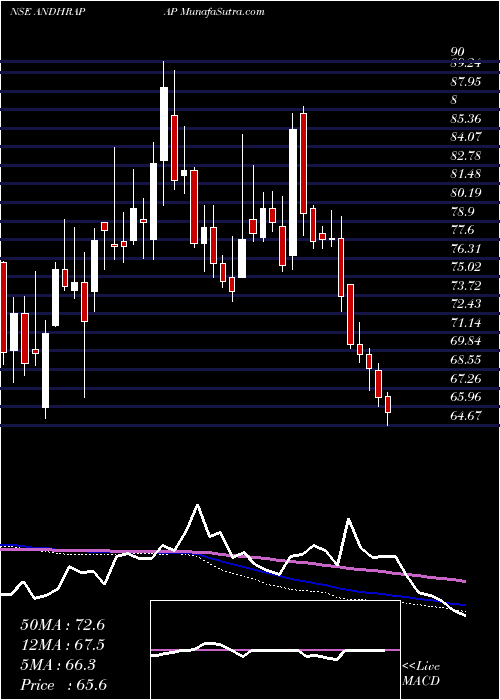The image size is (500, 700).
Task: Click the 77.6 price axis label
Action: [x=462, y=230]
